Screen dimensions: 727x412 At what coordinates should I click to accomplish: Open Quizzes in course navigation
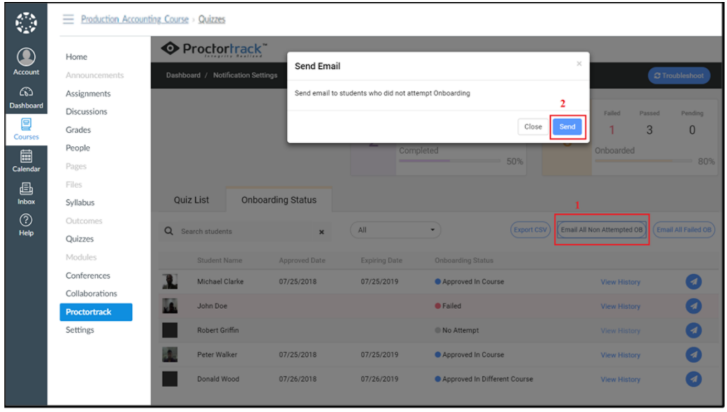(x=79, y=239)
